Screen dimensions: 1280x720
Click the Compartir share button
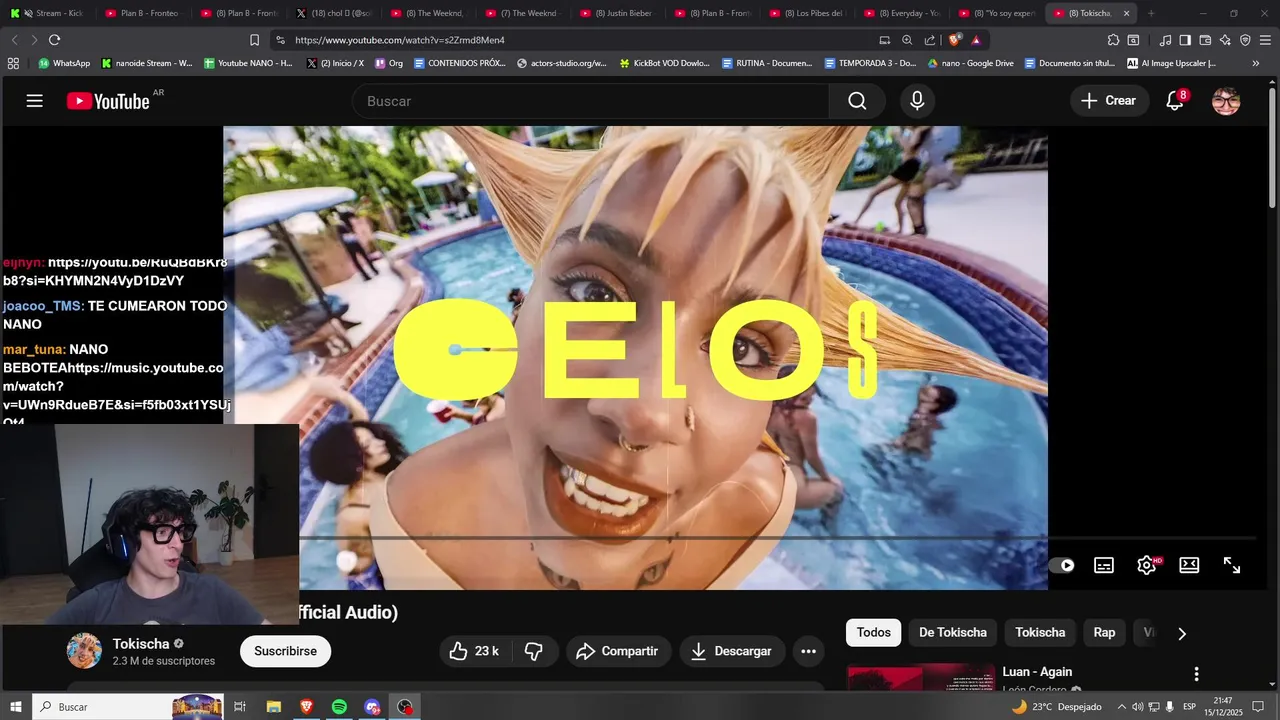pos(617,651)
